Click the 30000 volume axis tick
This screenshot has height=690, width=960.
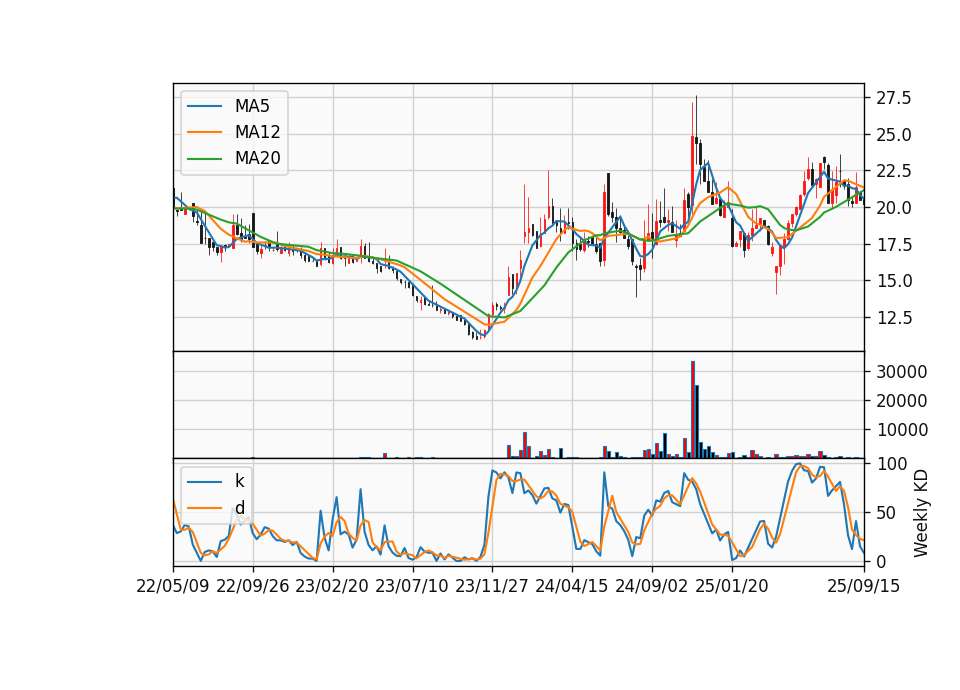coord(902,372)
